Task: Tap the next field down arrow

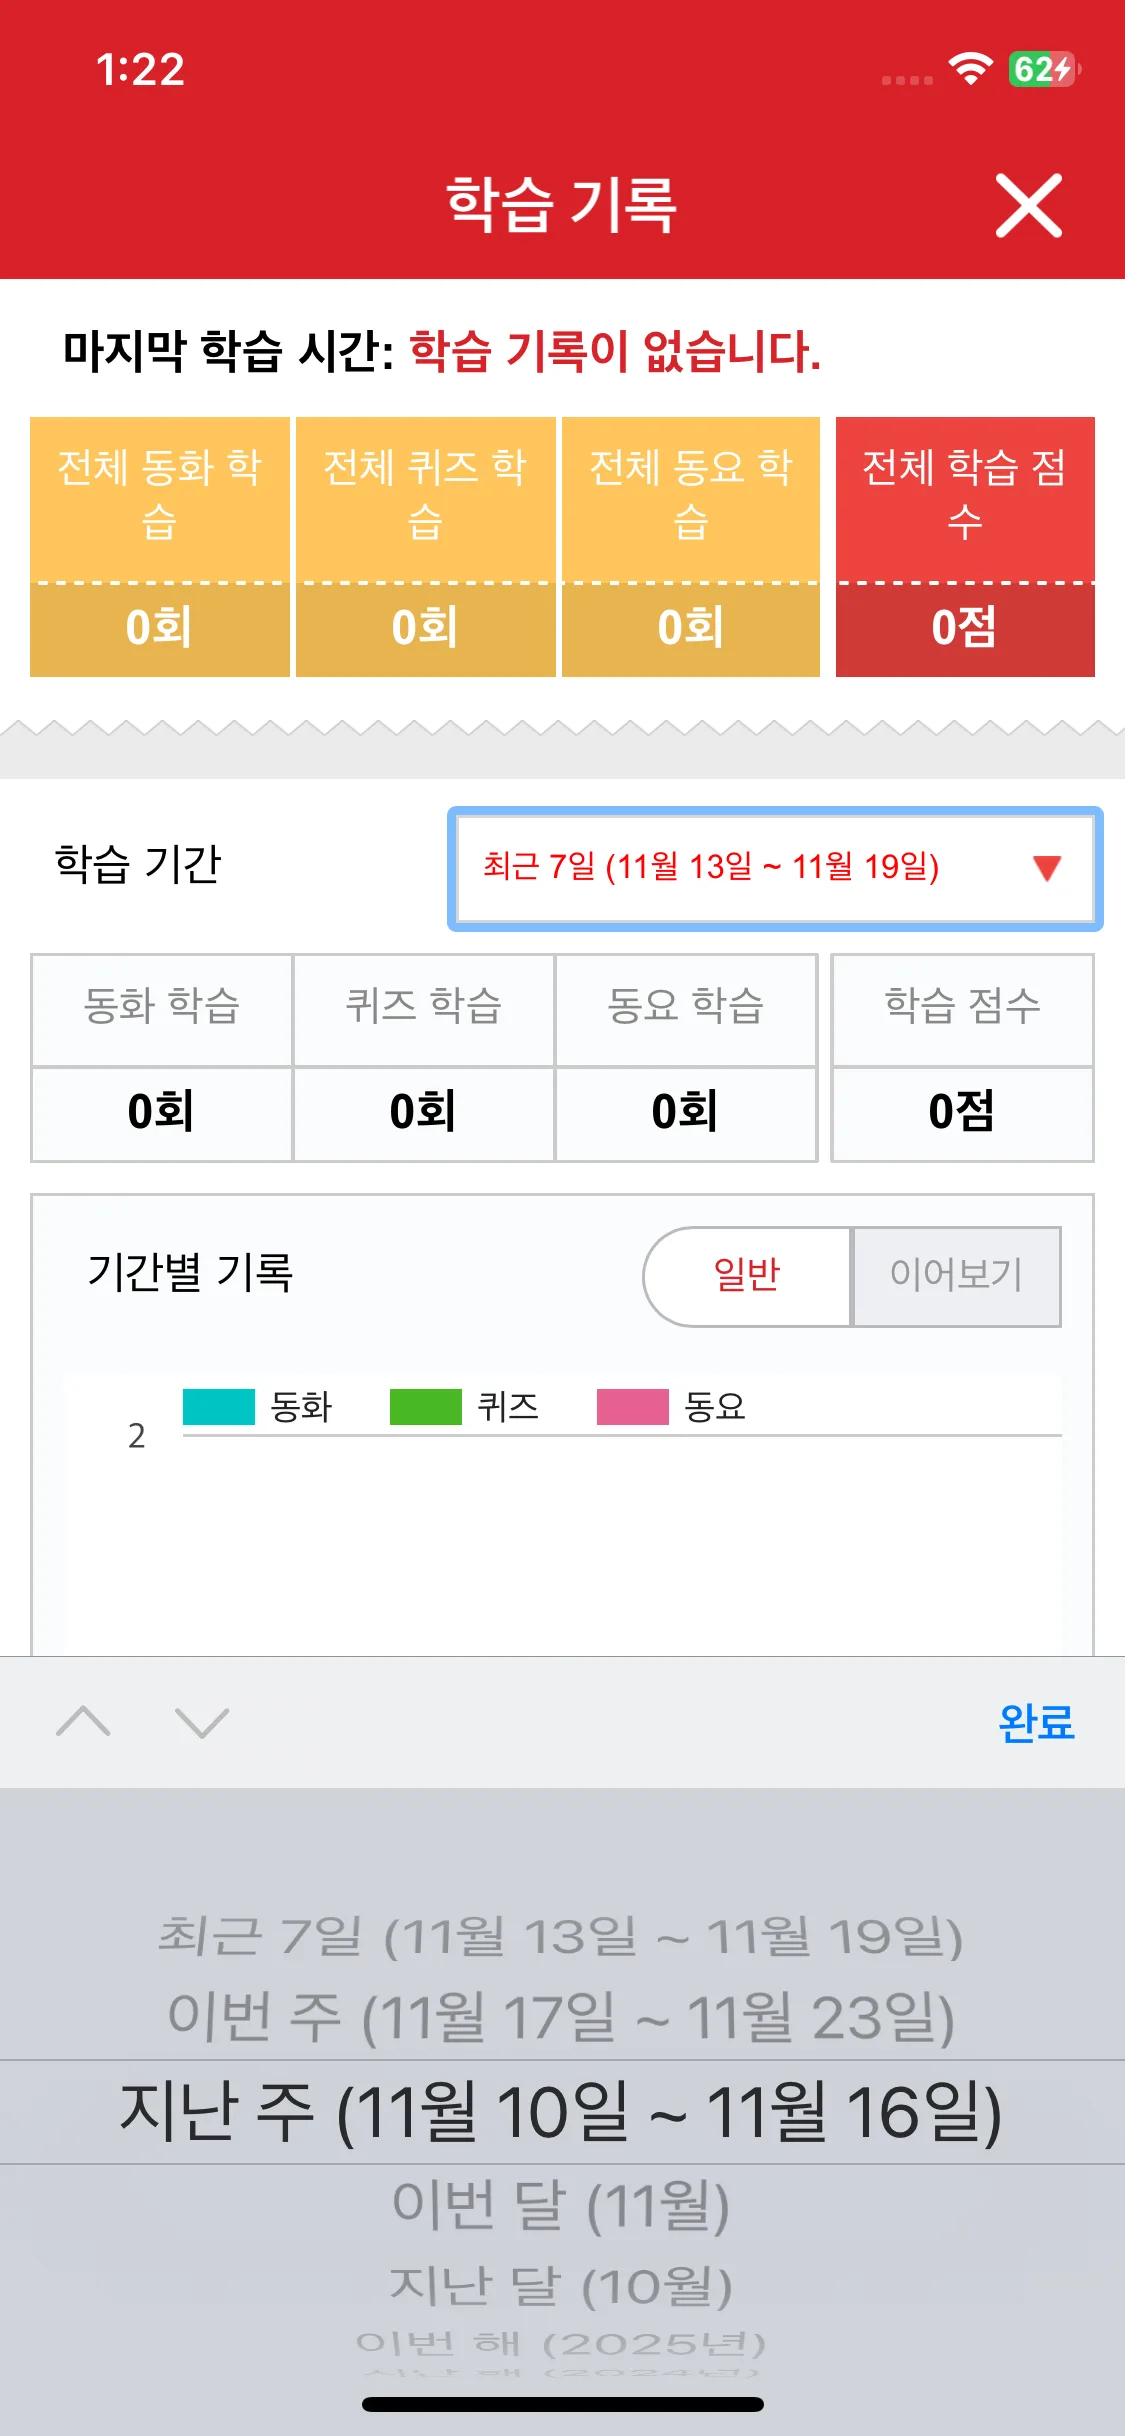Action: 202,1721
